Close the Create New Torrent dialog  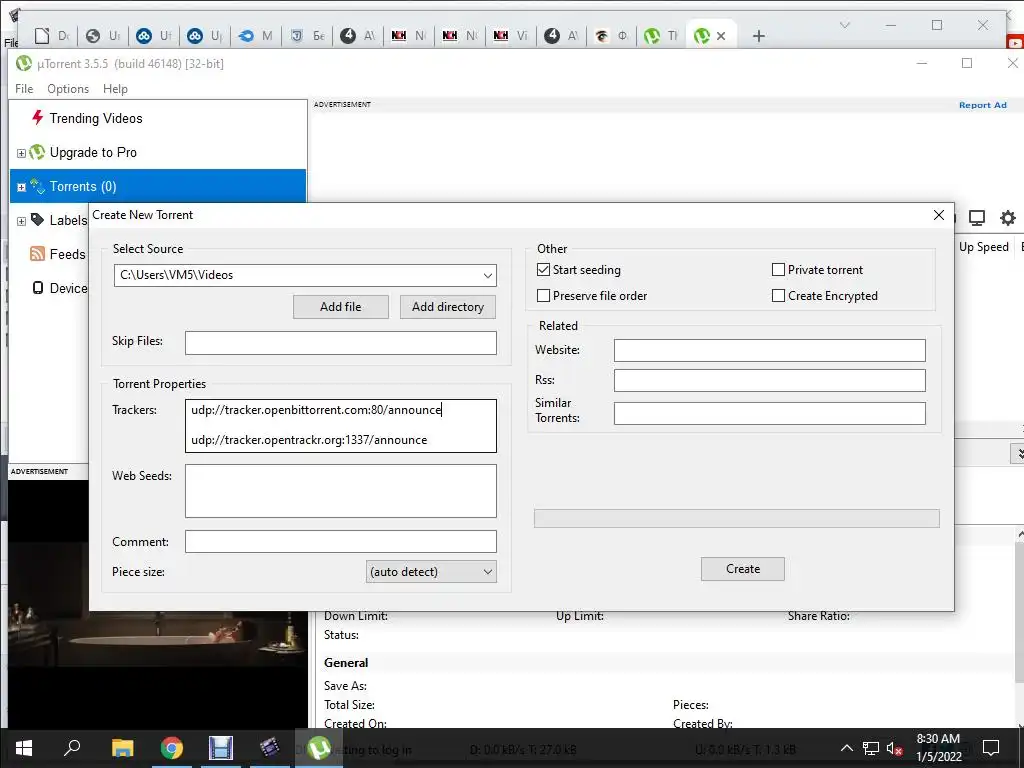tap(938, 215)
